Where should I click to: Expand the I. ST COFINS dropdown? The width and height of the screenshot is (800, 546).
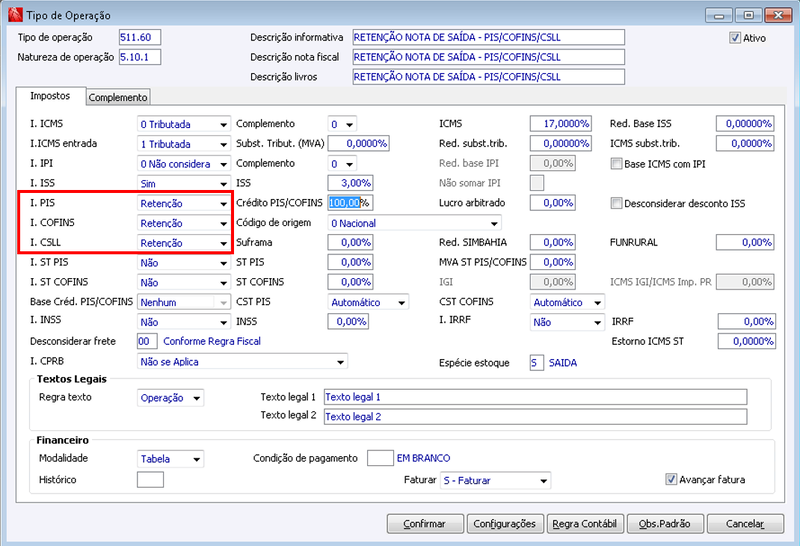coord(183,283)
